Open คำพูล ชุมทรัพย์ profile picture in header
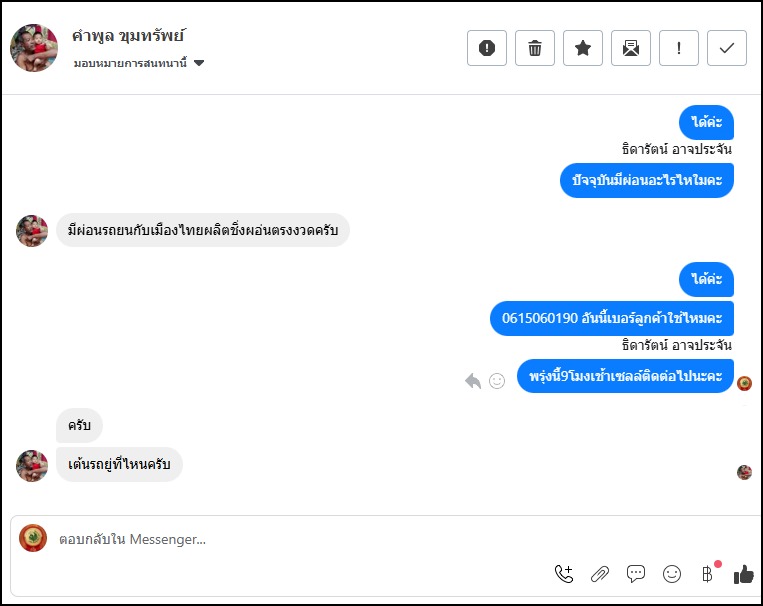The height and width of the screenshot is (606, 763). tap(34, 48)
